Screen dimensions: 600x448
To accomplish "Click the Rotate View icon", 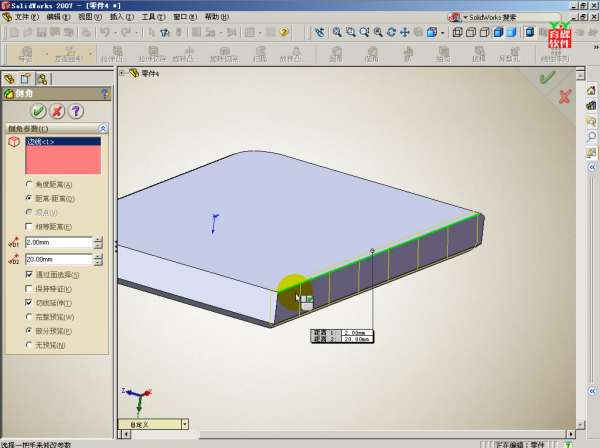I will [x=391, y=33].
